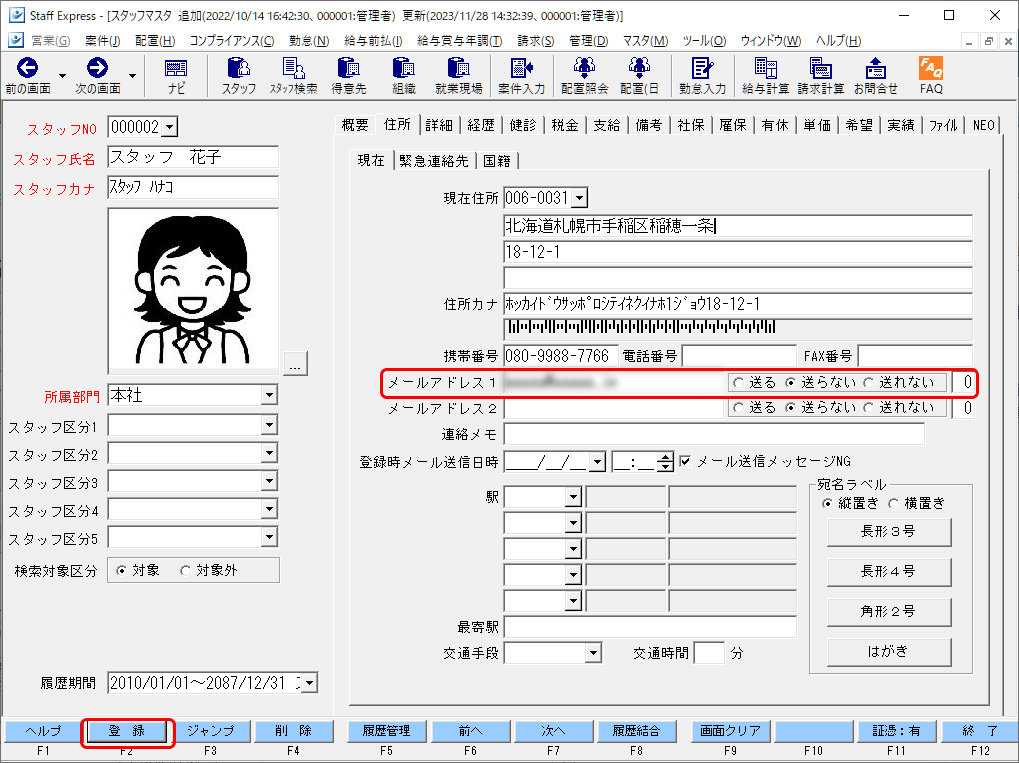
Task: Choose 縦置き label orientation radio
Action: click(x=827, y=504)
